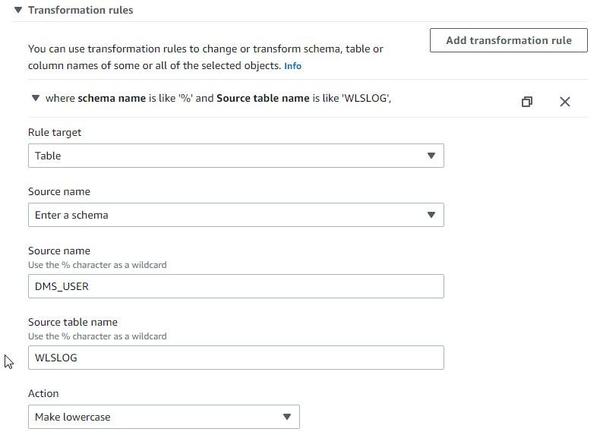The image size is (600, 435).
Task: Focus the DMS_USER source name field
Action: pos(235,286)
